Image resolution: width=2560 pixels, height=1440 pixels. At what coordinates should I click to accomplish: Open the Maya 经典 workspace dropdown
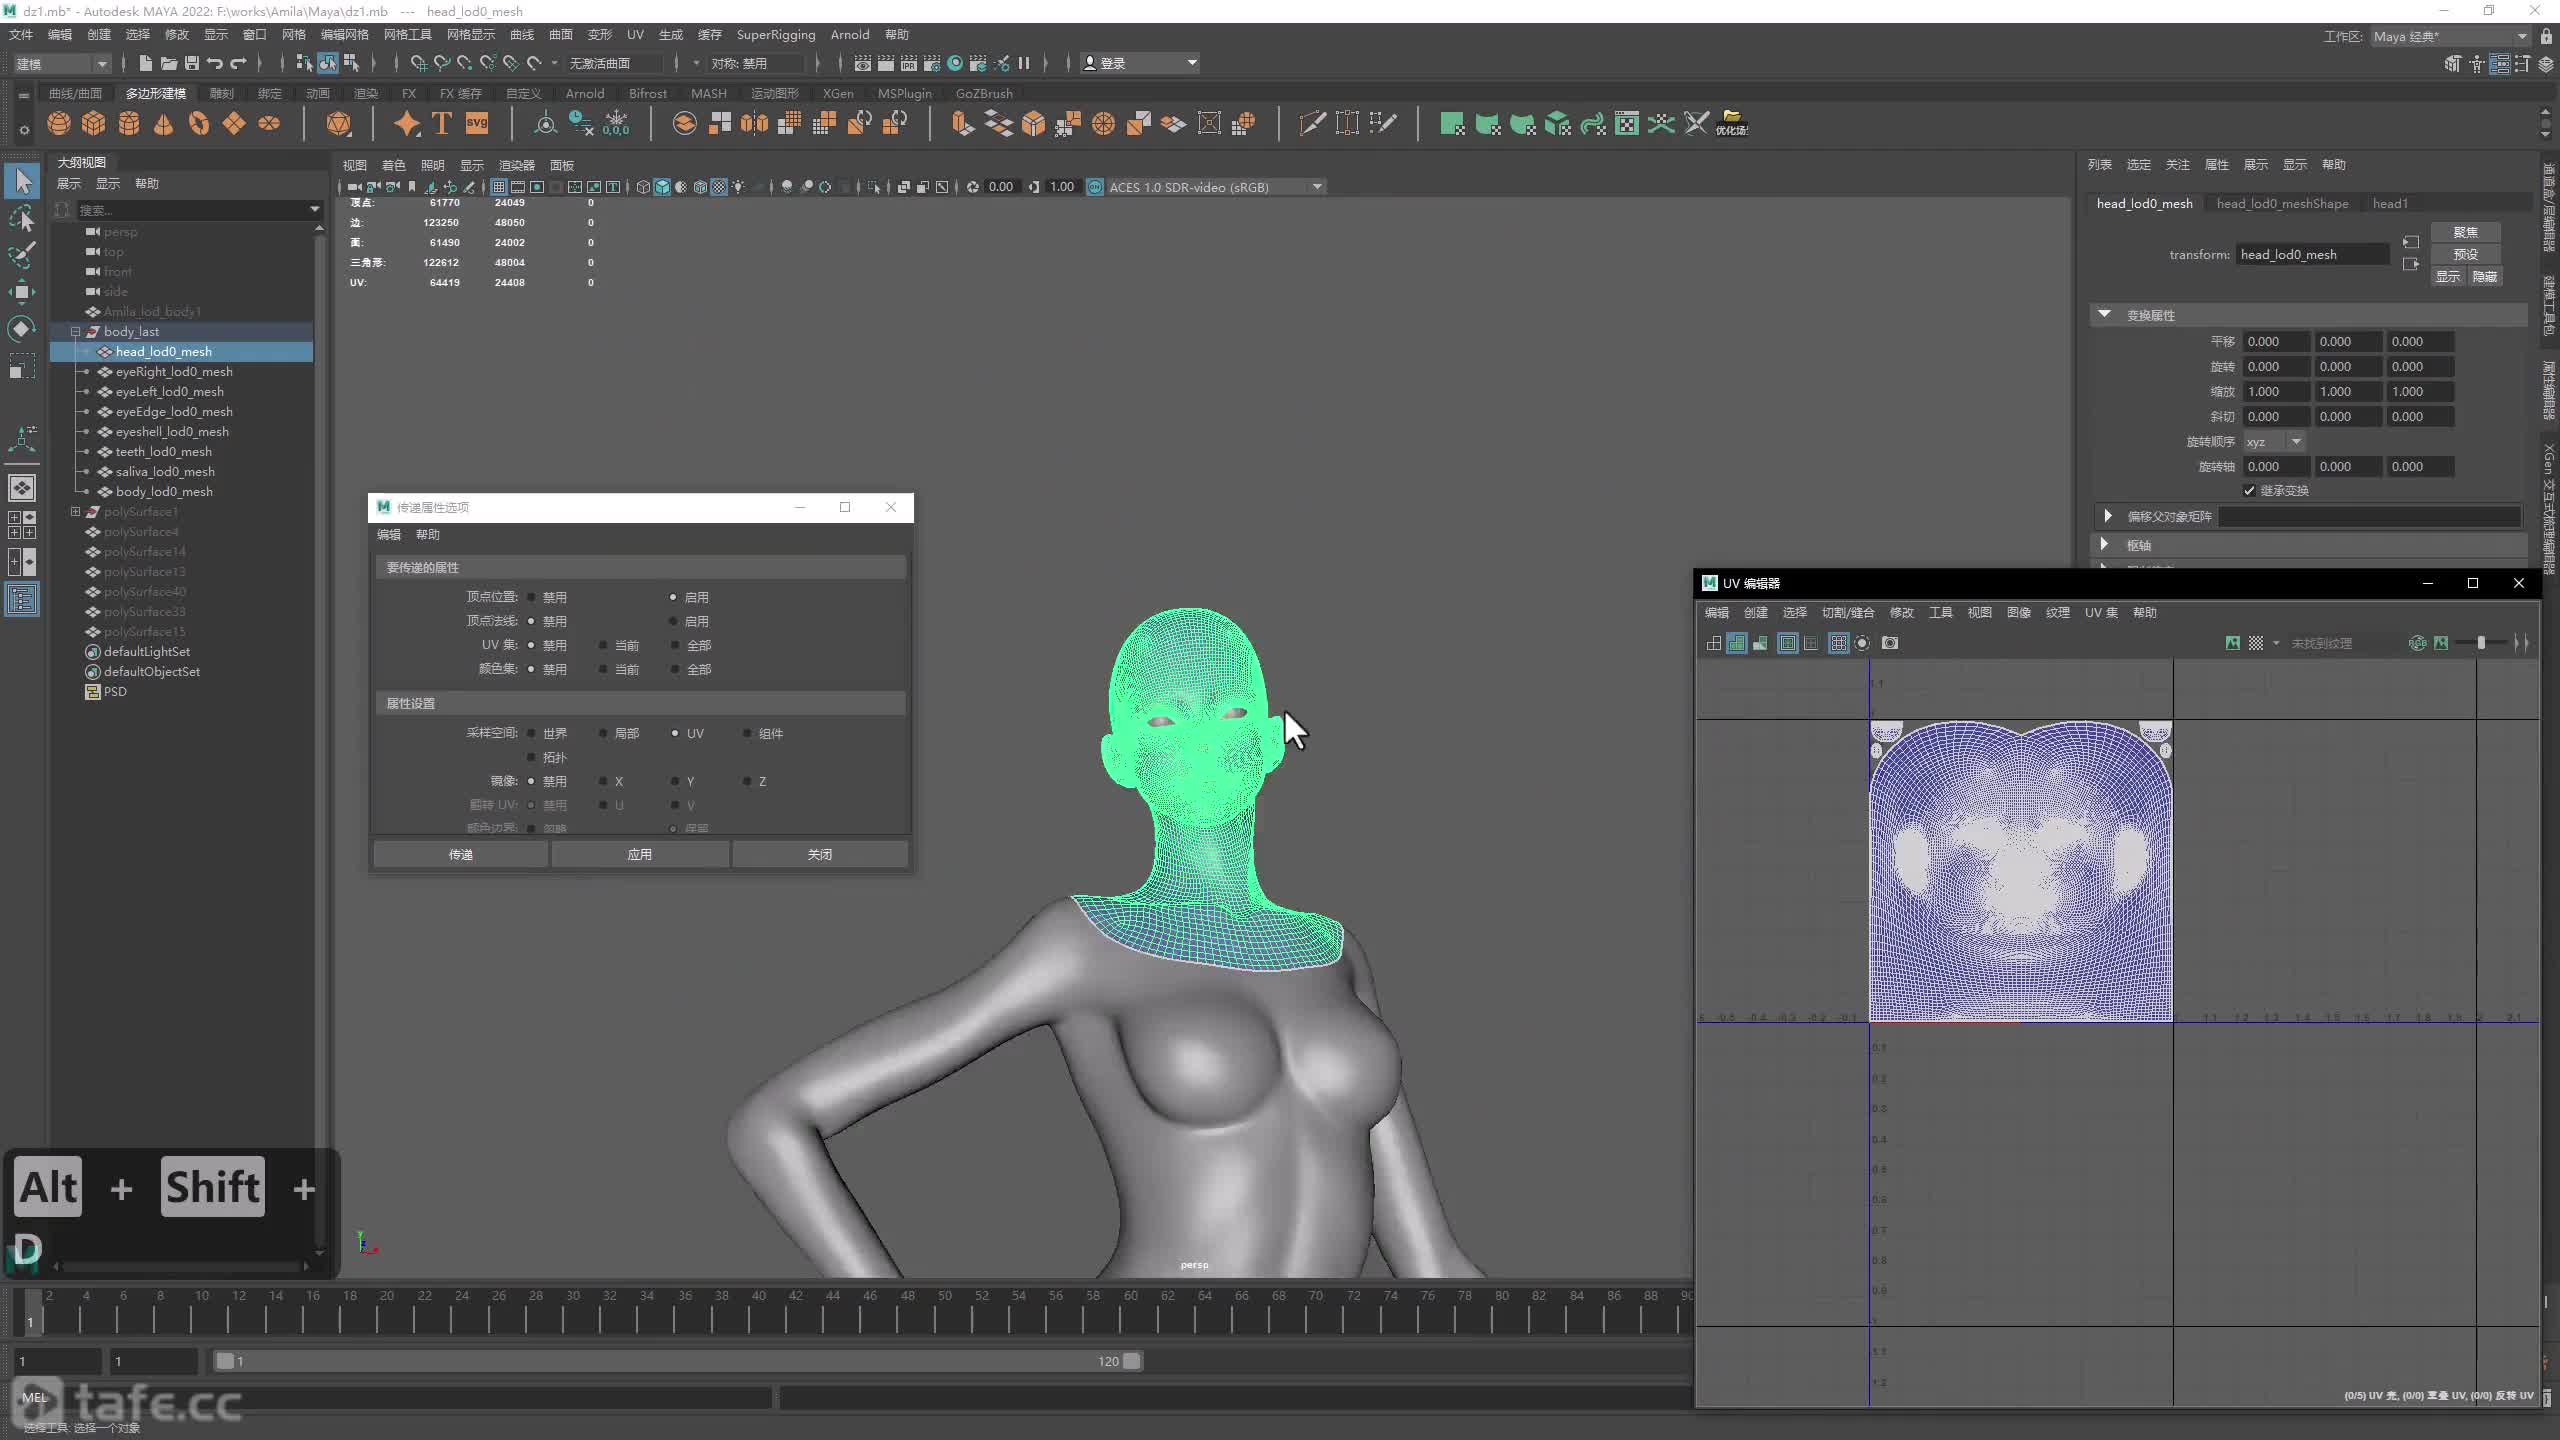[2450, 37]
